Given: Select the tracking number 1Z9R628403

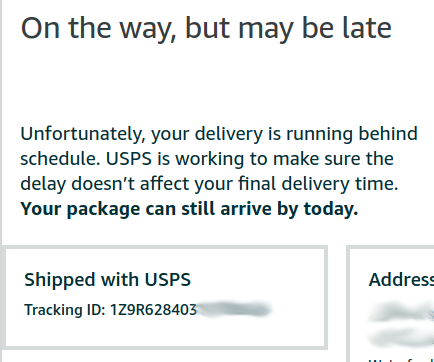Looking at the screenshot, I should (153, 310).
